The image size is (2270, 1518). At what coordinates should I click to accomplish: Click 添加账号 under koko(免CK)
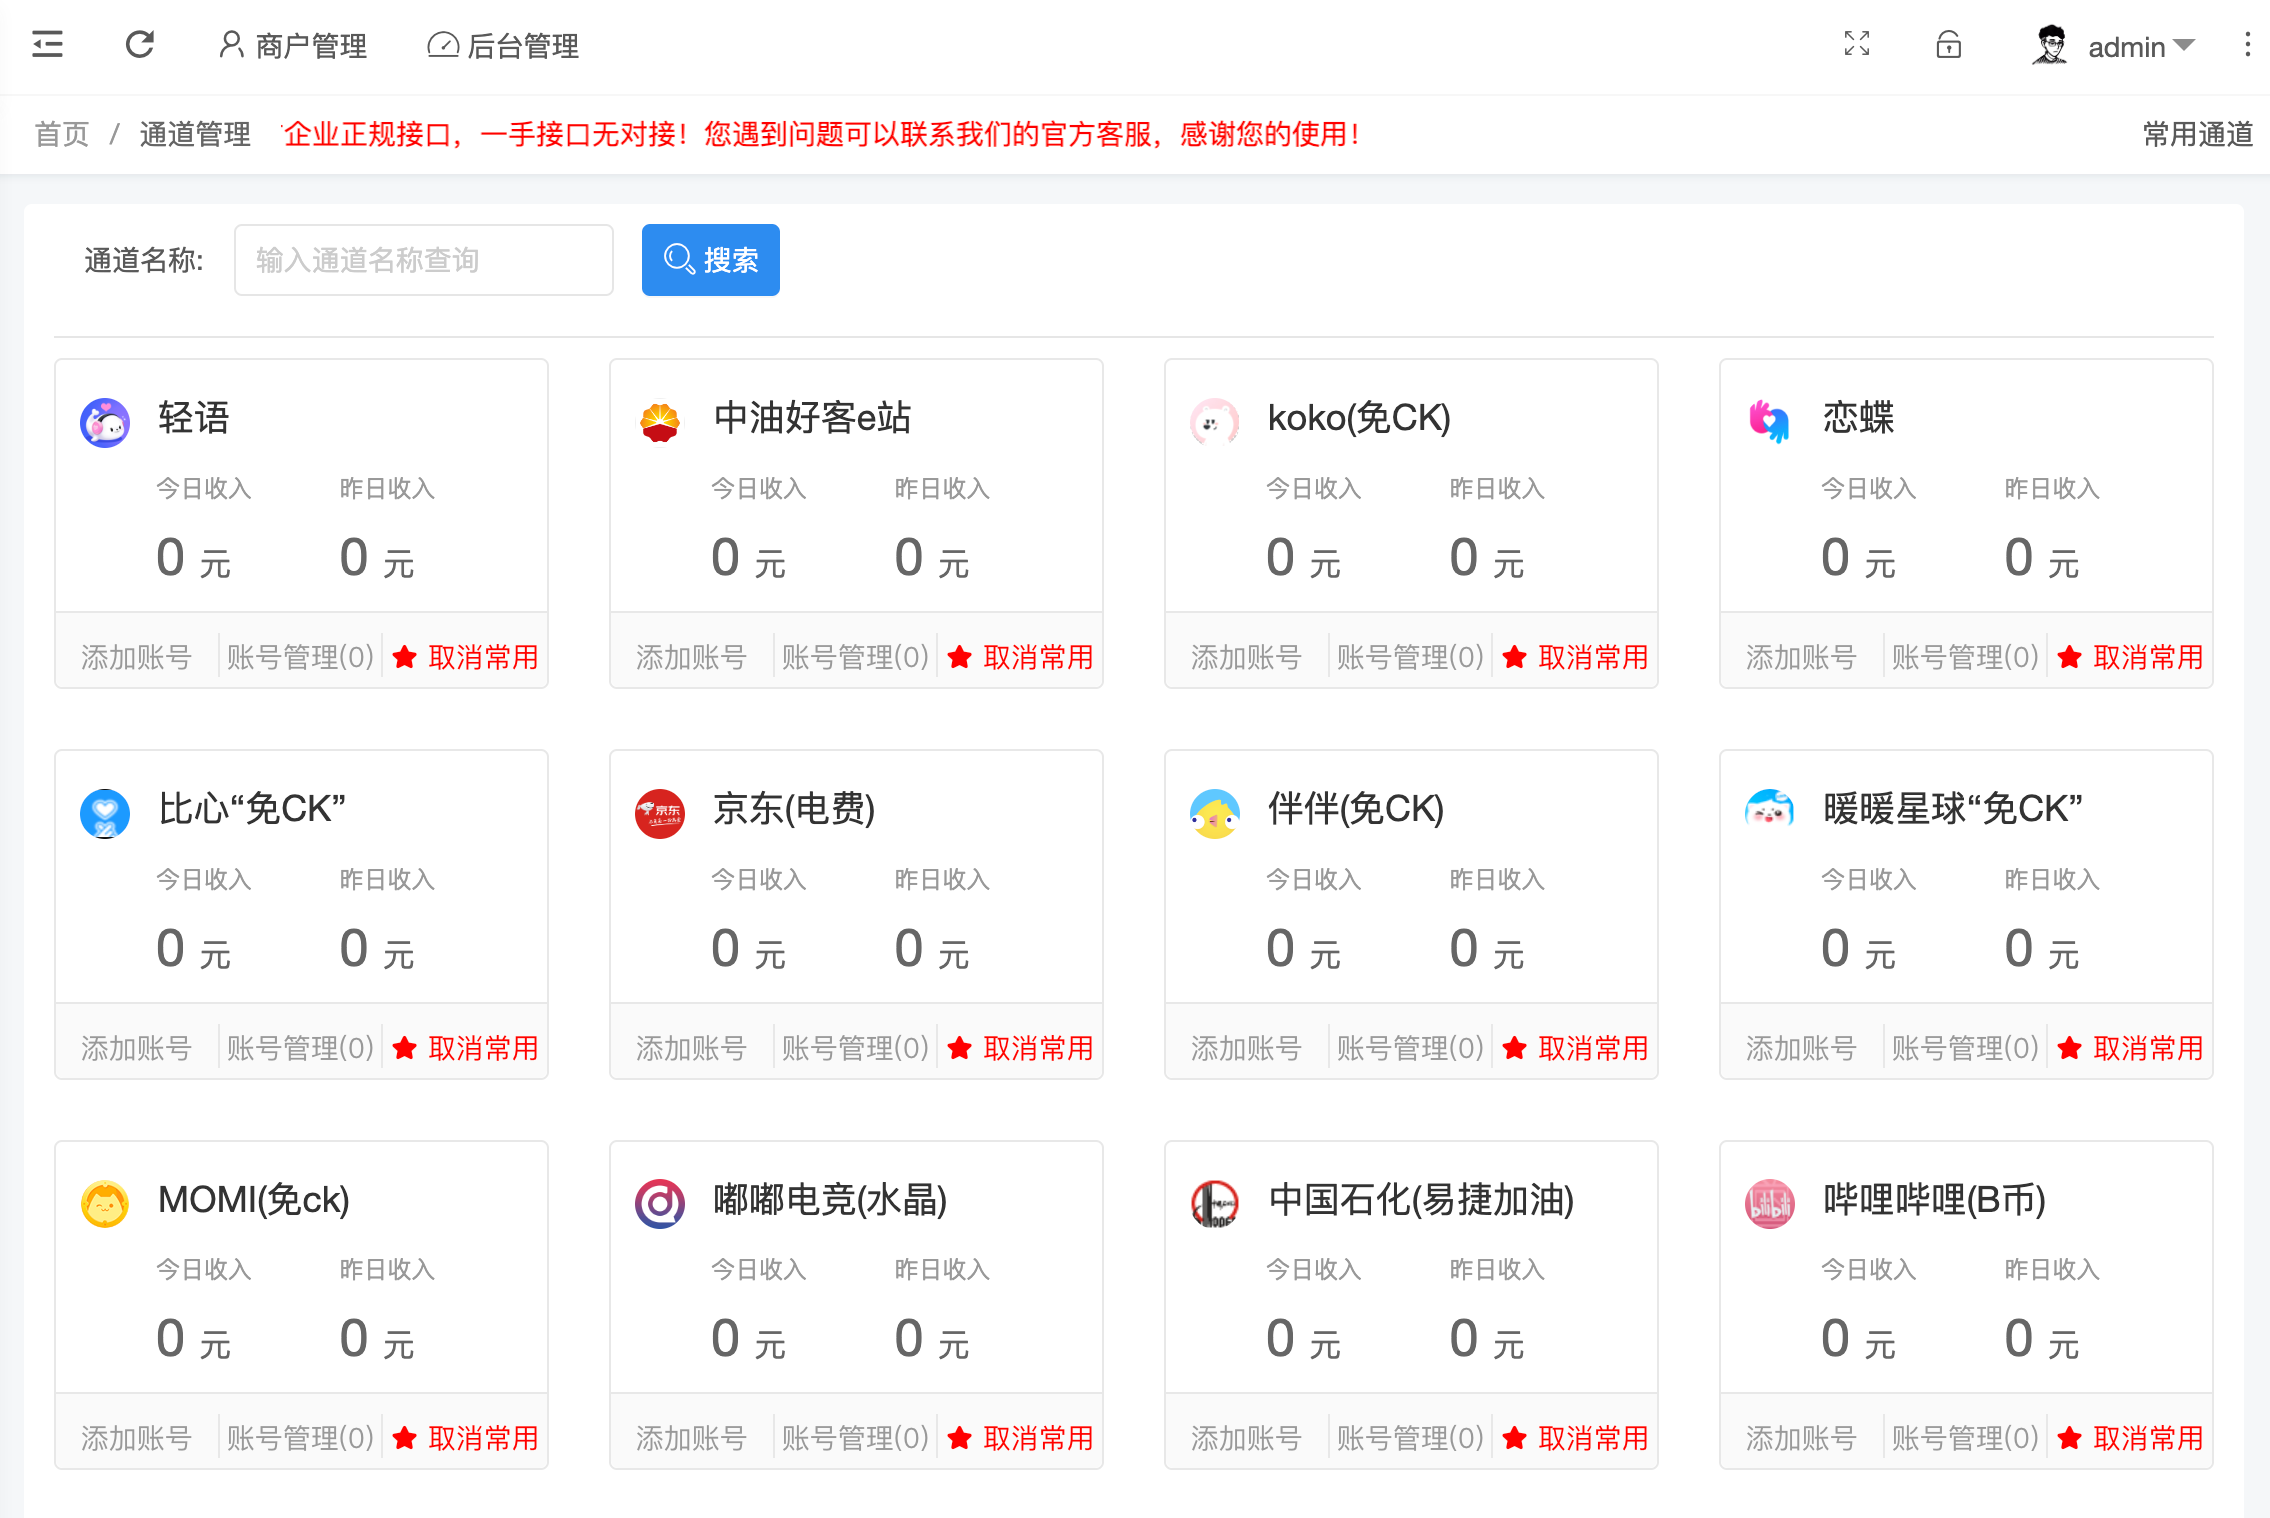(x=1246, y=657)
